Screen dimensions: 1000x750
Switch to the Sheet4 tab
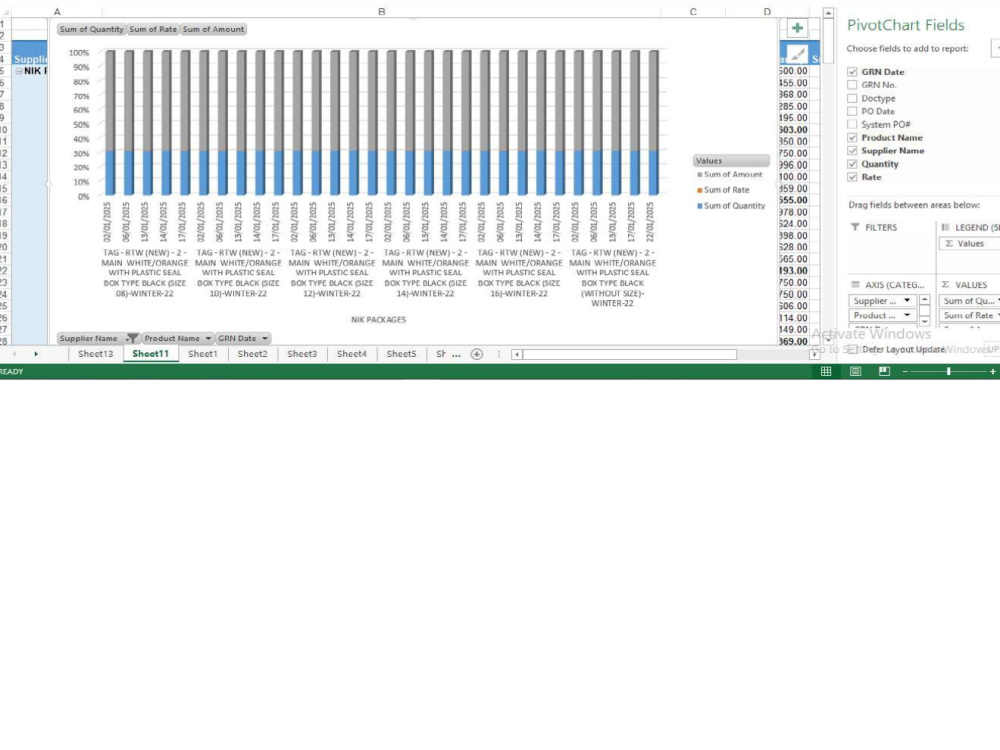(352, 354)
